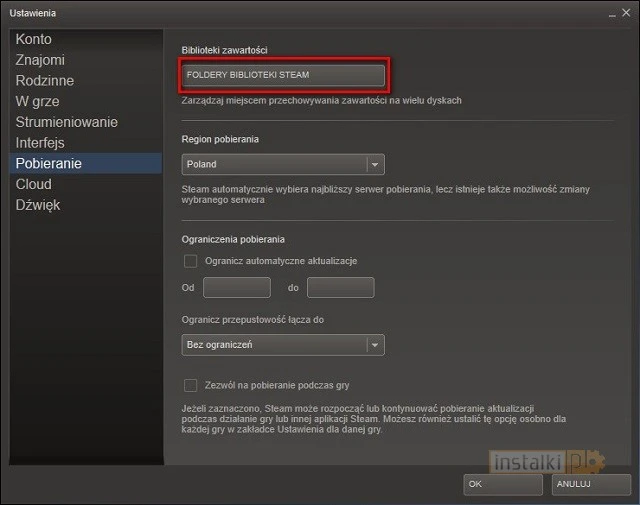
Task: Open the W grze section
Action: click(x=86, y=101)
